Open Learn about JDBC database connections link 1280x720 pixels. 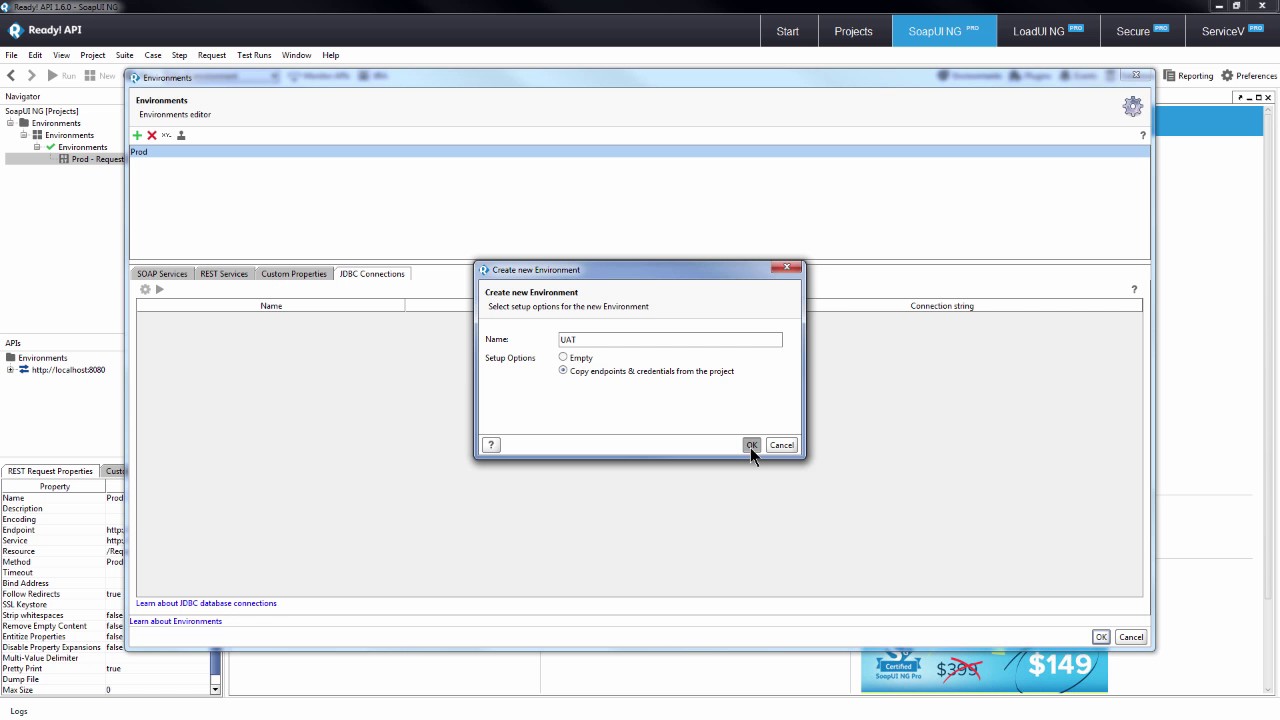206,603
